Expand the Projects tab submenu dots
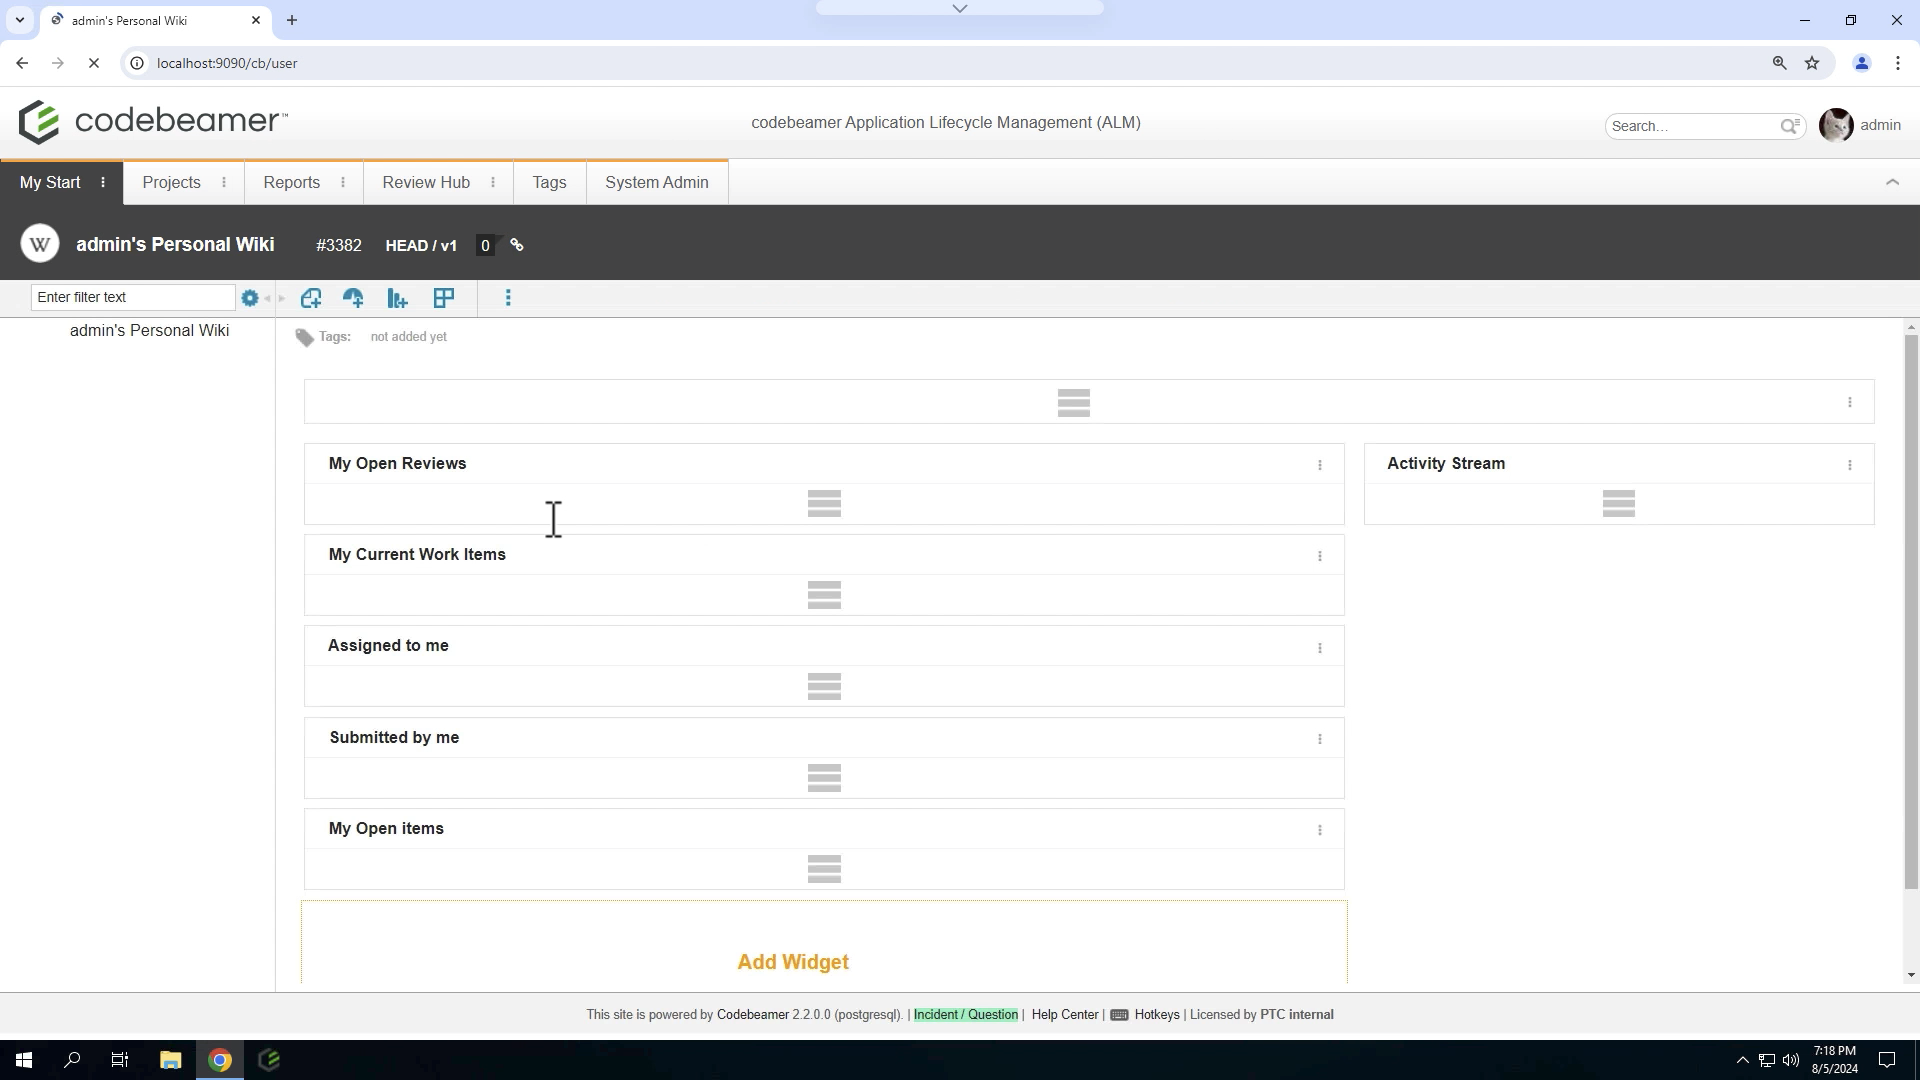This screenshot has width=1920, height=1080. pos(224,182)
